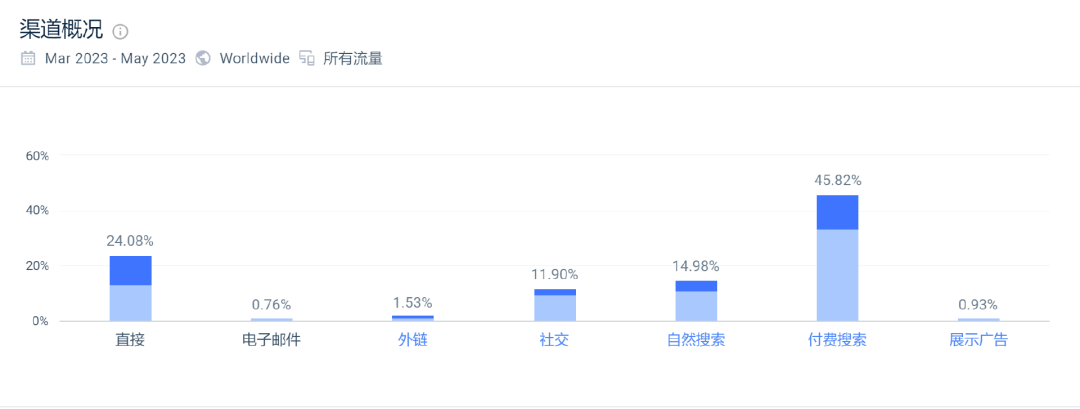The height and width of the screenshot is (409, 1080).
Task: Click the info icon beside 渠道概况
Action: [121, 32]
